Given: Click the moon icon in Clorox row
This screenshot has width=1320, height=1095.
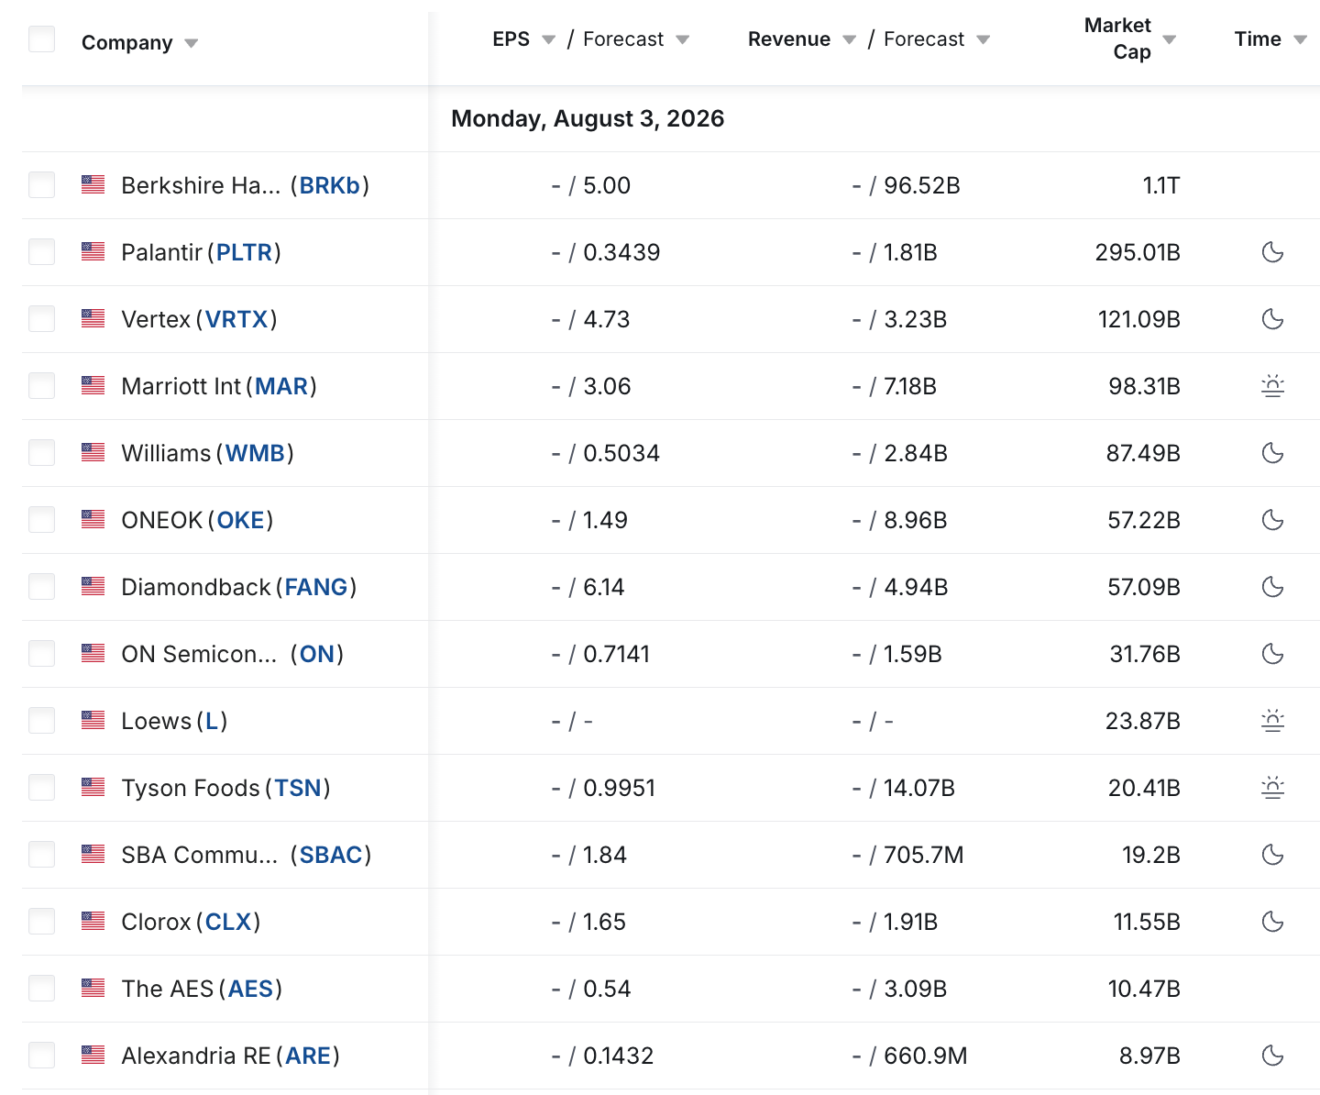Looking at the screenshot, I should pyautogui.click(x=1272, y=922).
